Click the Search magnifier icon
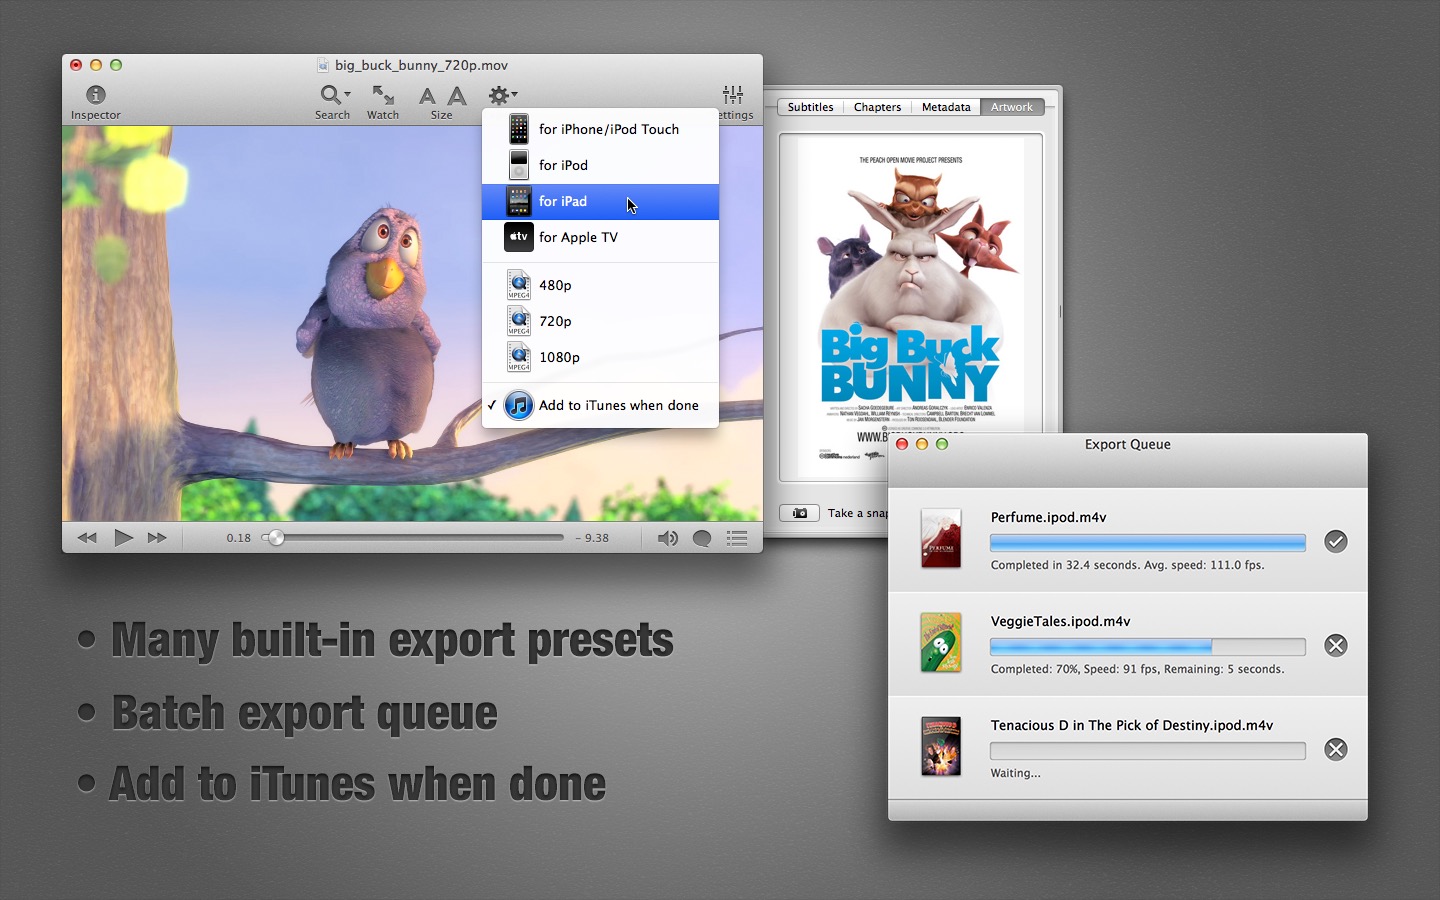 (329, 95)
